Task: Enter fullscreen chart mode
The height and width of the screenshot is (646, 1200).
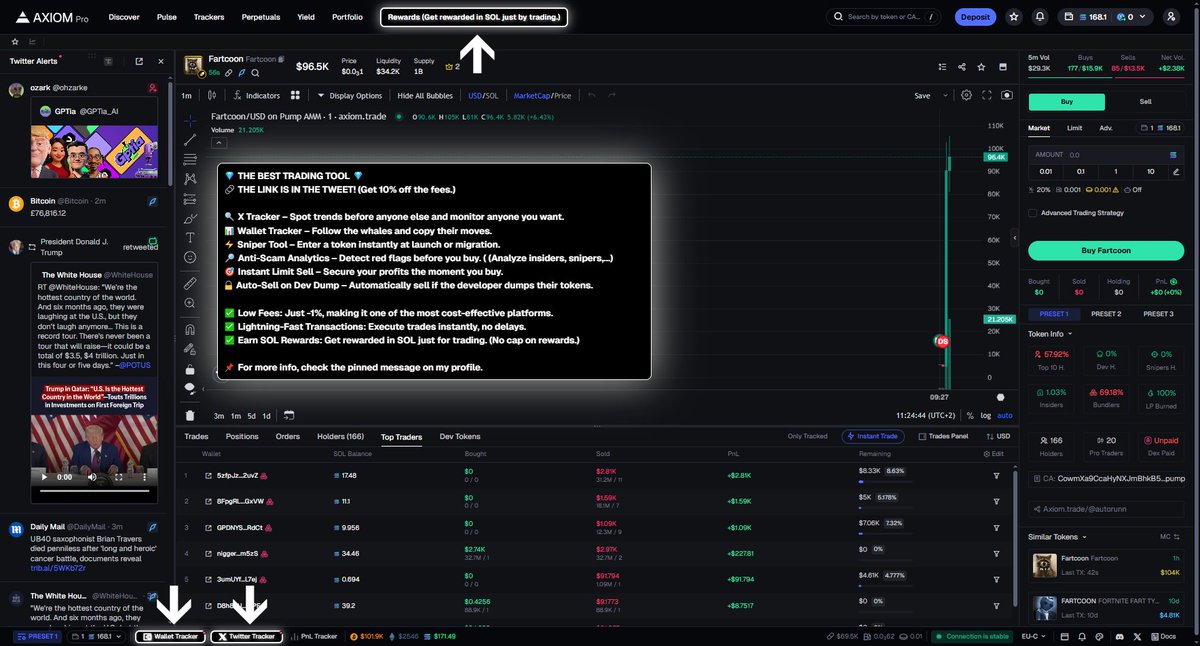Action: (987, 95)
